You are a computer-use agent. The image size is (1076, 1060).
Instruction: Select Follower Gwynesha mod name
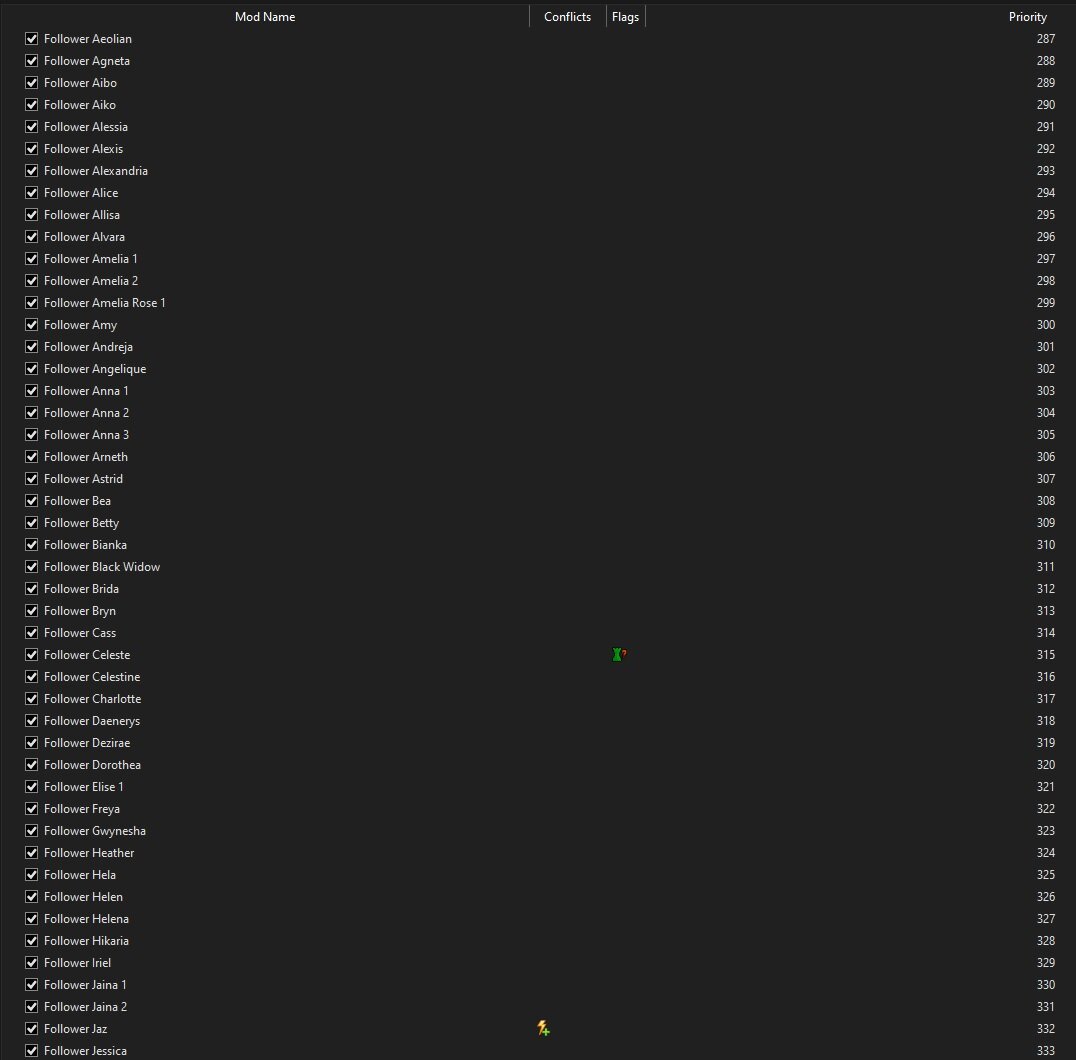95,831
